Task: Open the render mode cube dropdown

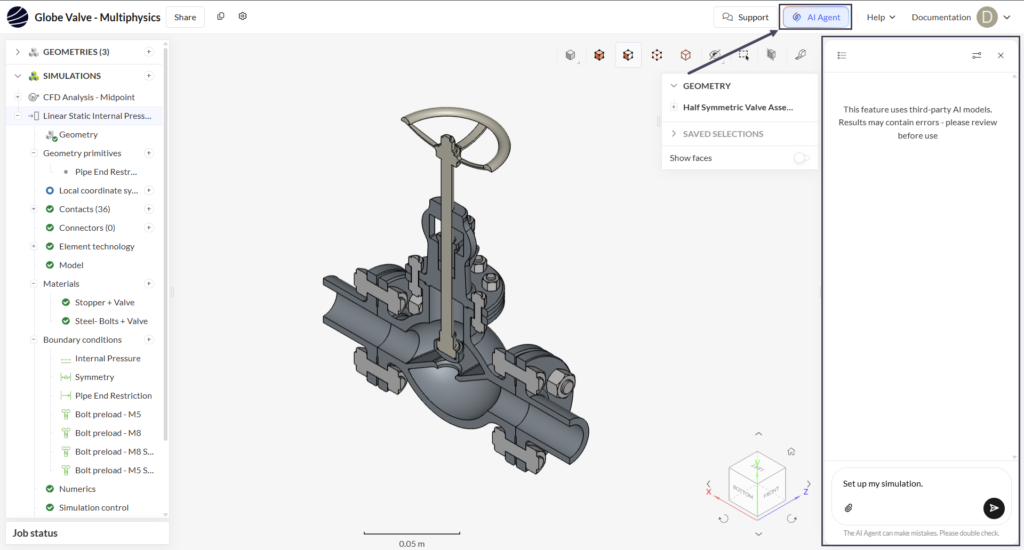Action: (x=571, y=56)
